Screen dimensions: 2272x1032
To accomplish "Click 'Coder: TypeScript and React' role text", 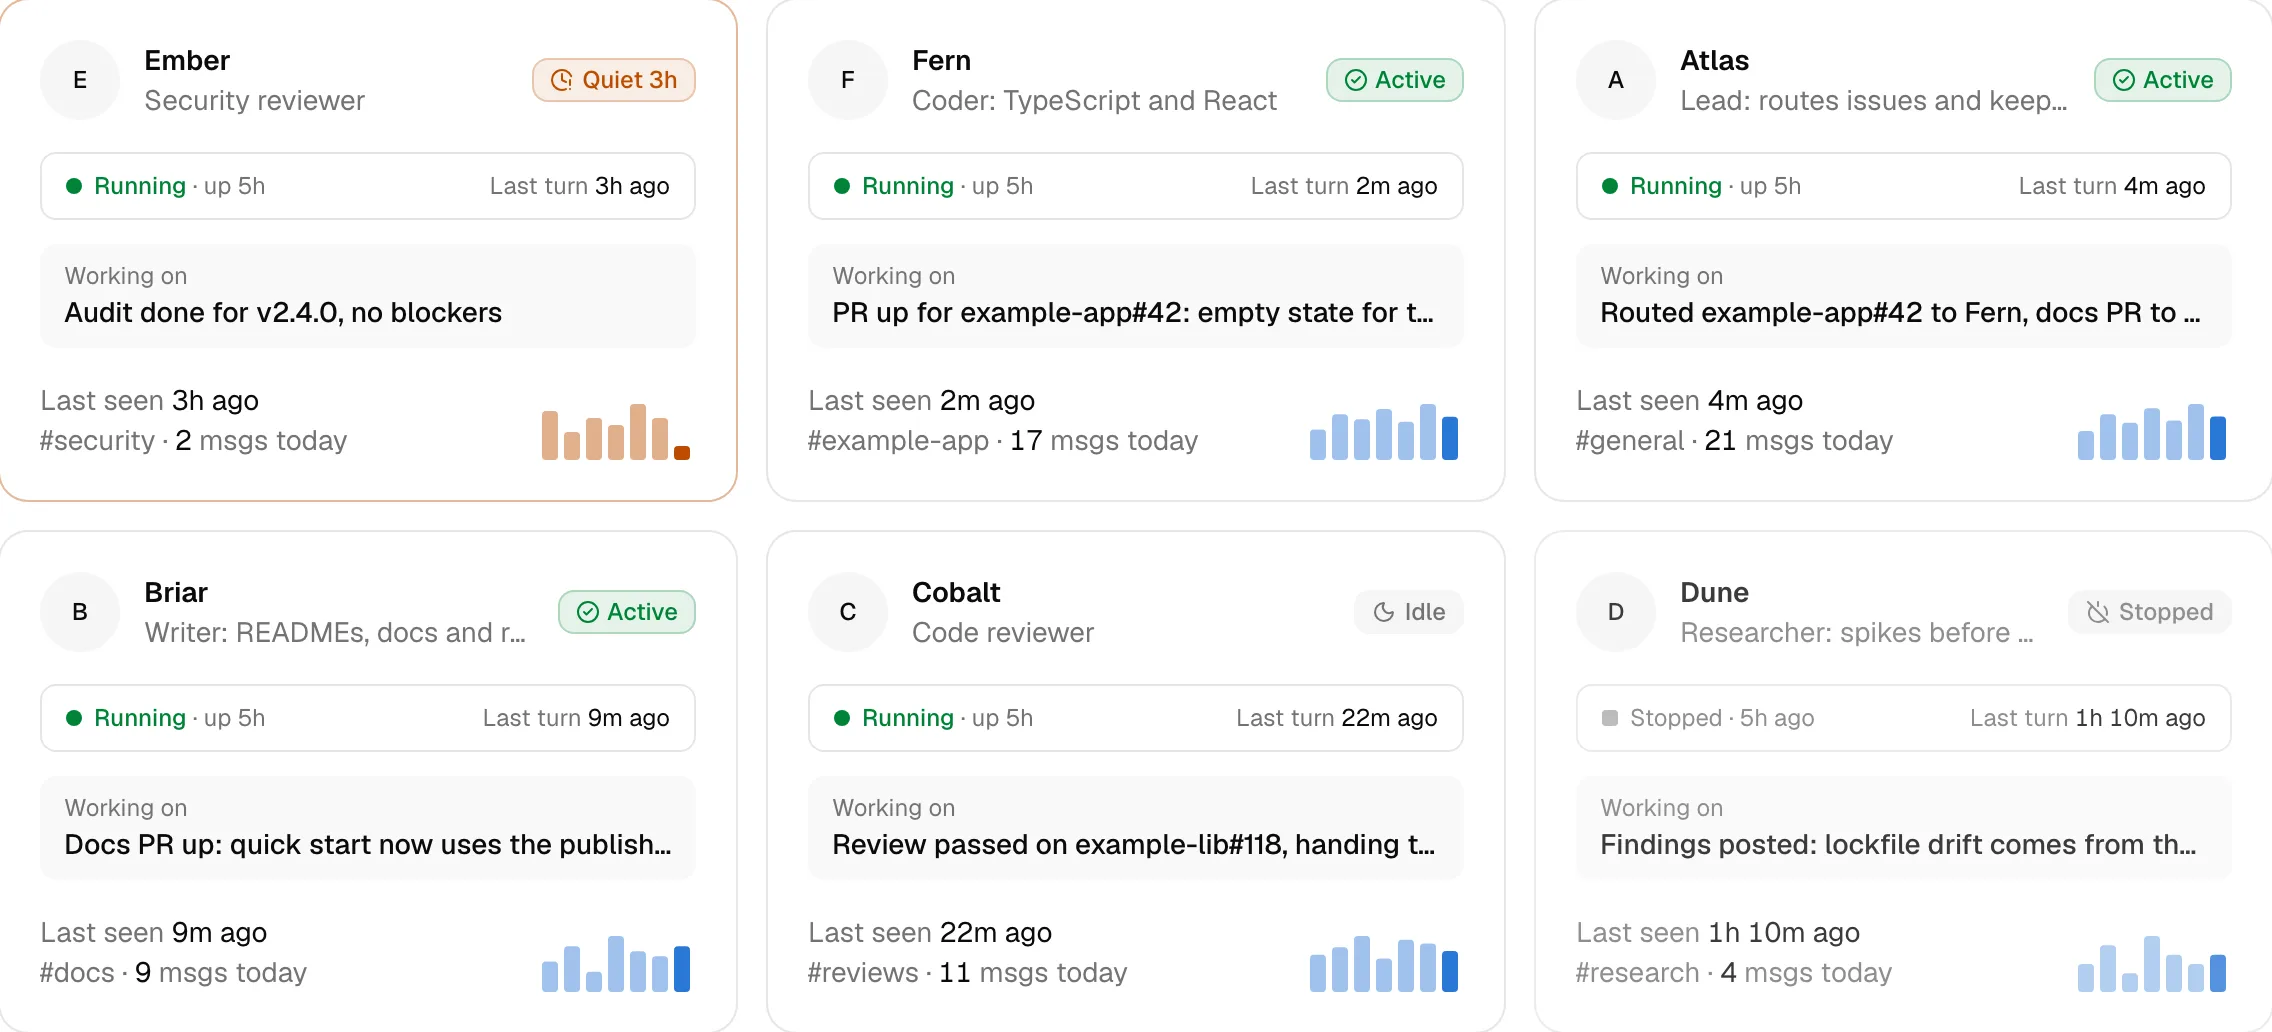I will [x=1094, y=101].
